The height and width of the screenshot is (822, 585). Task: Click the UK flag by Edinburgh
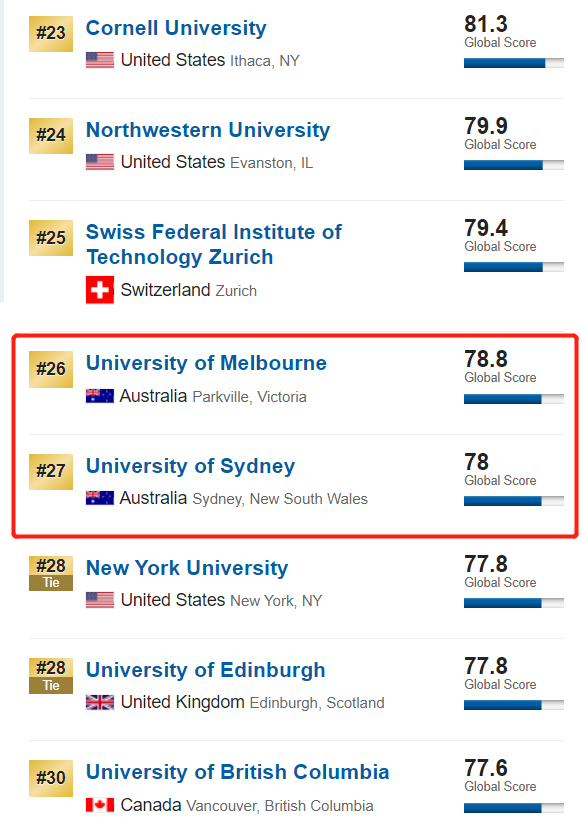point(100,702)
